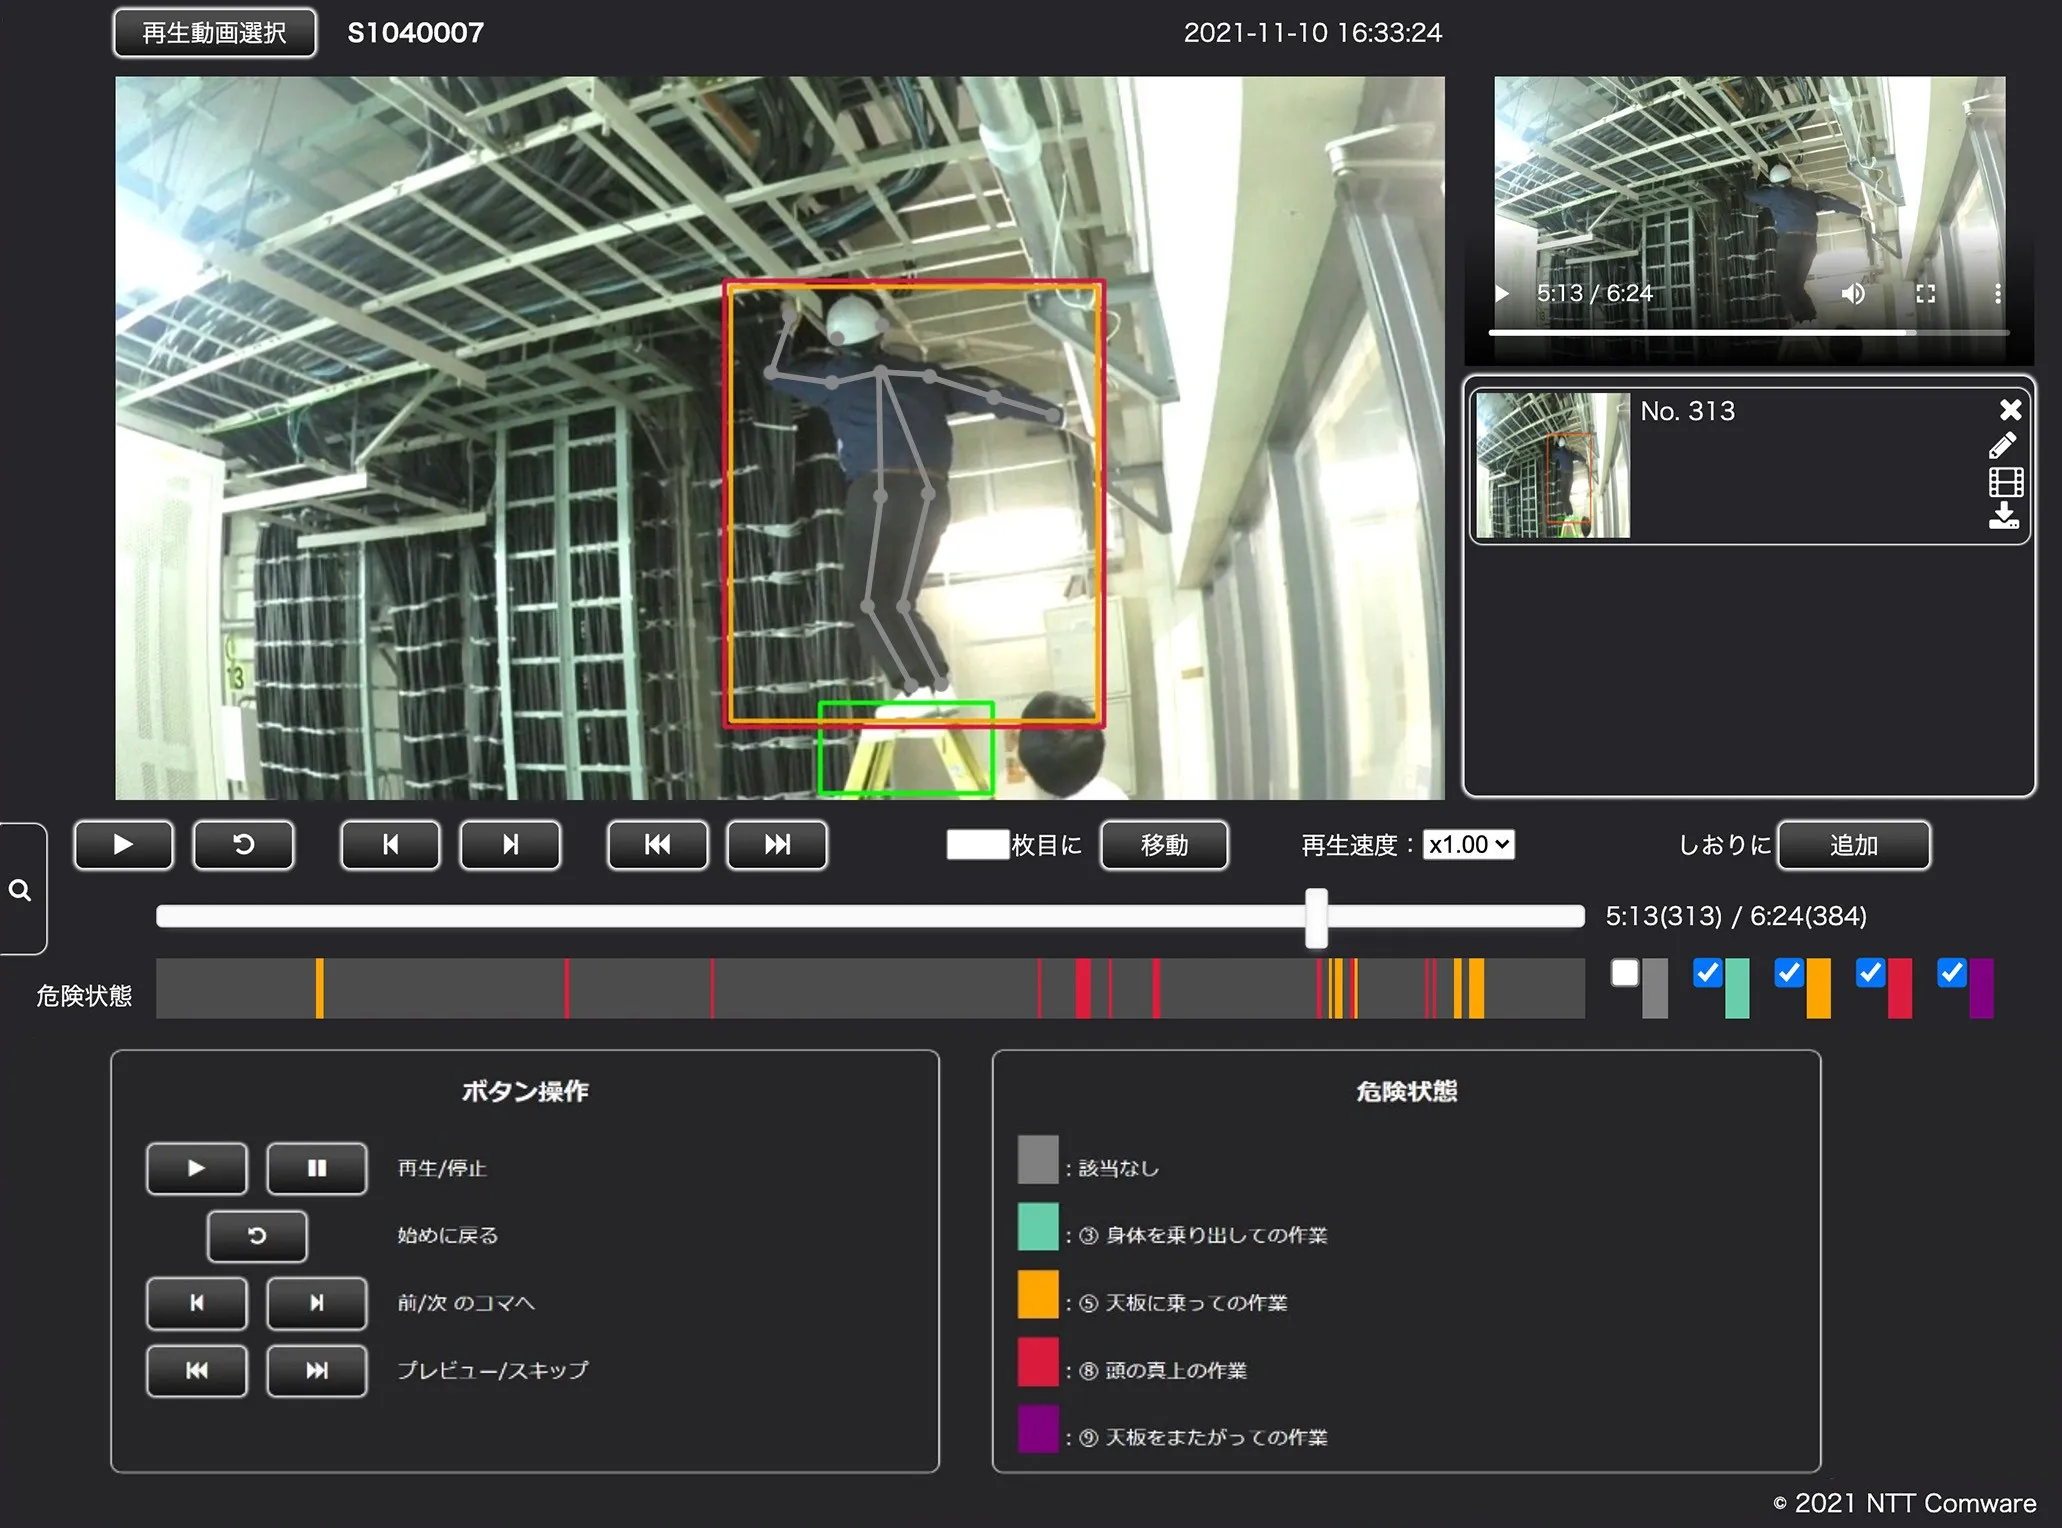Remove bookmark No. 313 with the X

2010,410
